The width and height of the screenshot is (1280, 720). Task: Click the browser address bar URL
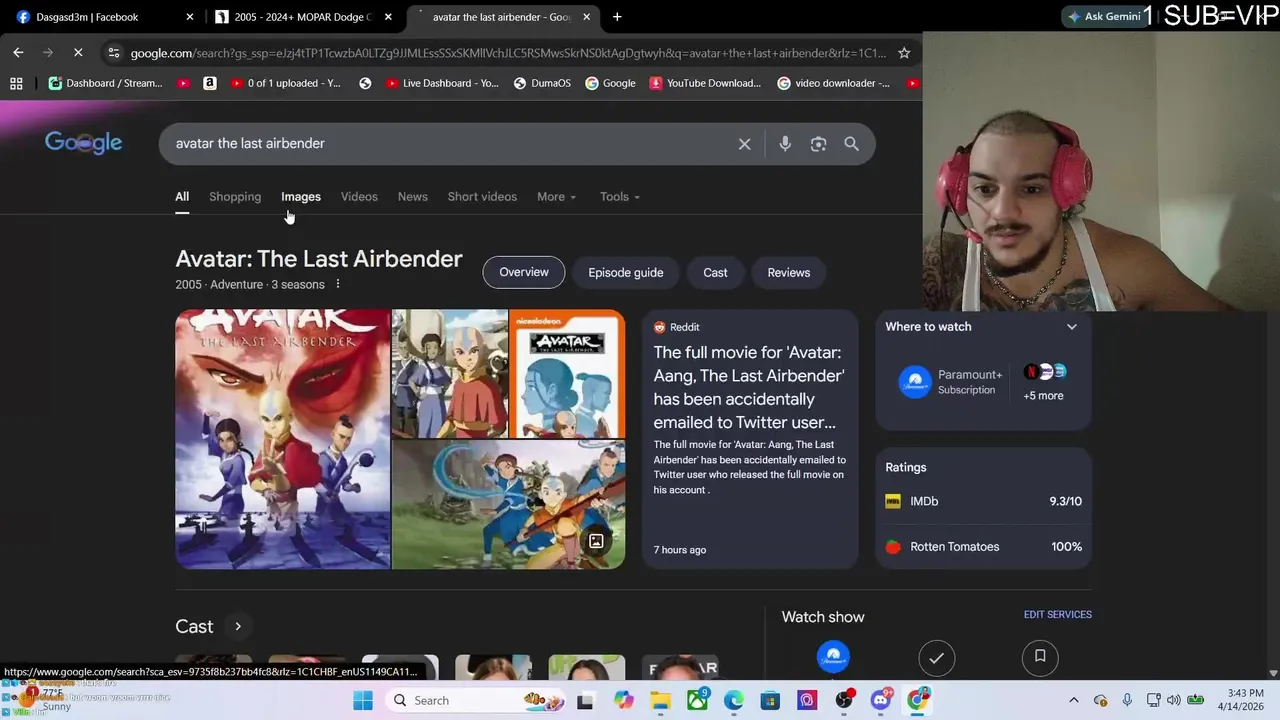tap(508, 53)
